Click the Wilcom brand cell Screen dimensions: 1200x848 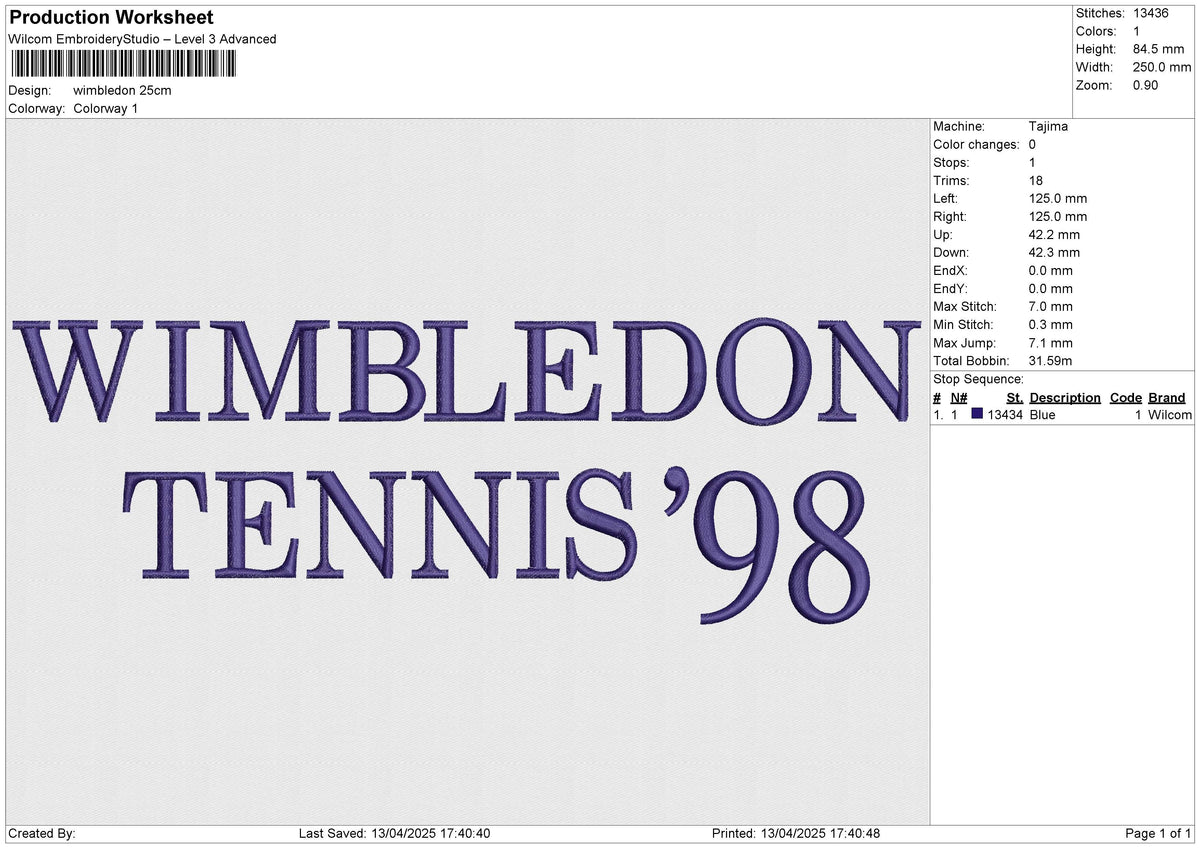pos(1170,415)
